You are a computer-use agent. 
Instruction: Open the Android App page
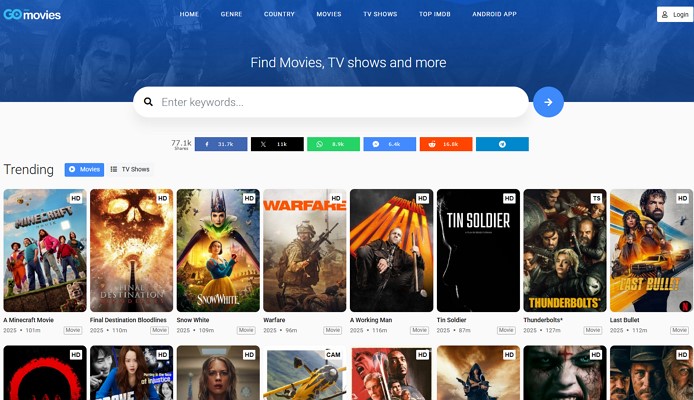pyautogui.click(x=494, y=14)
